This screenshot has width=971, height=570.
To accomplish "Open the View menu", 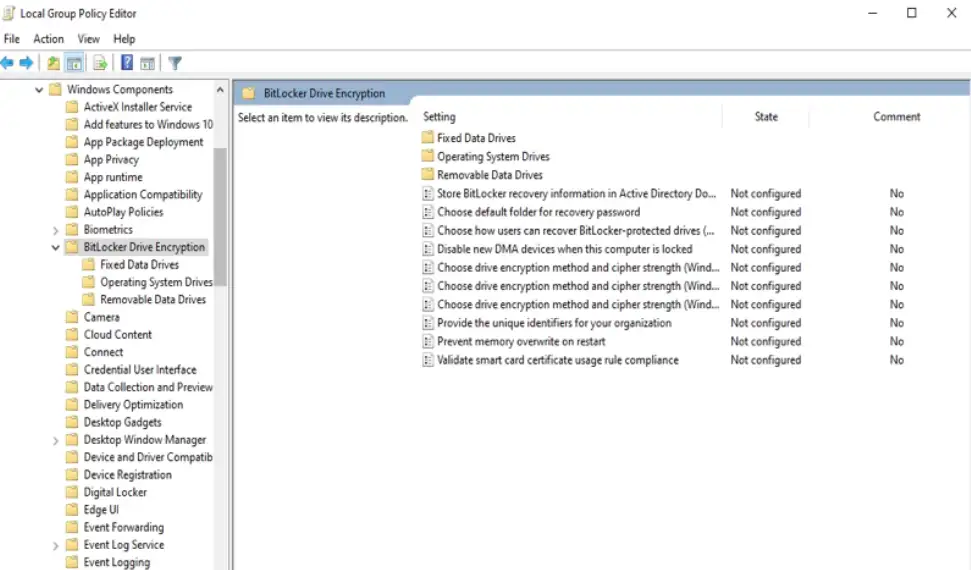I will [89, 39].
